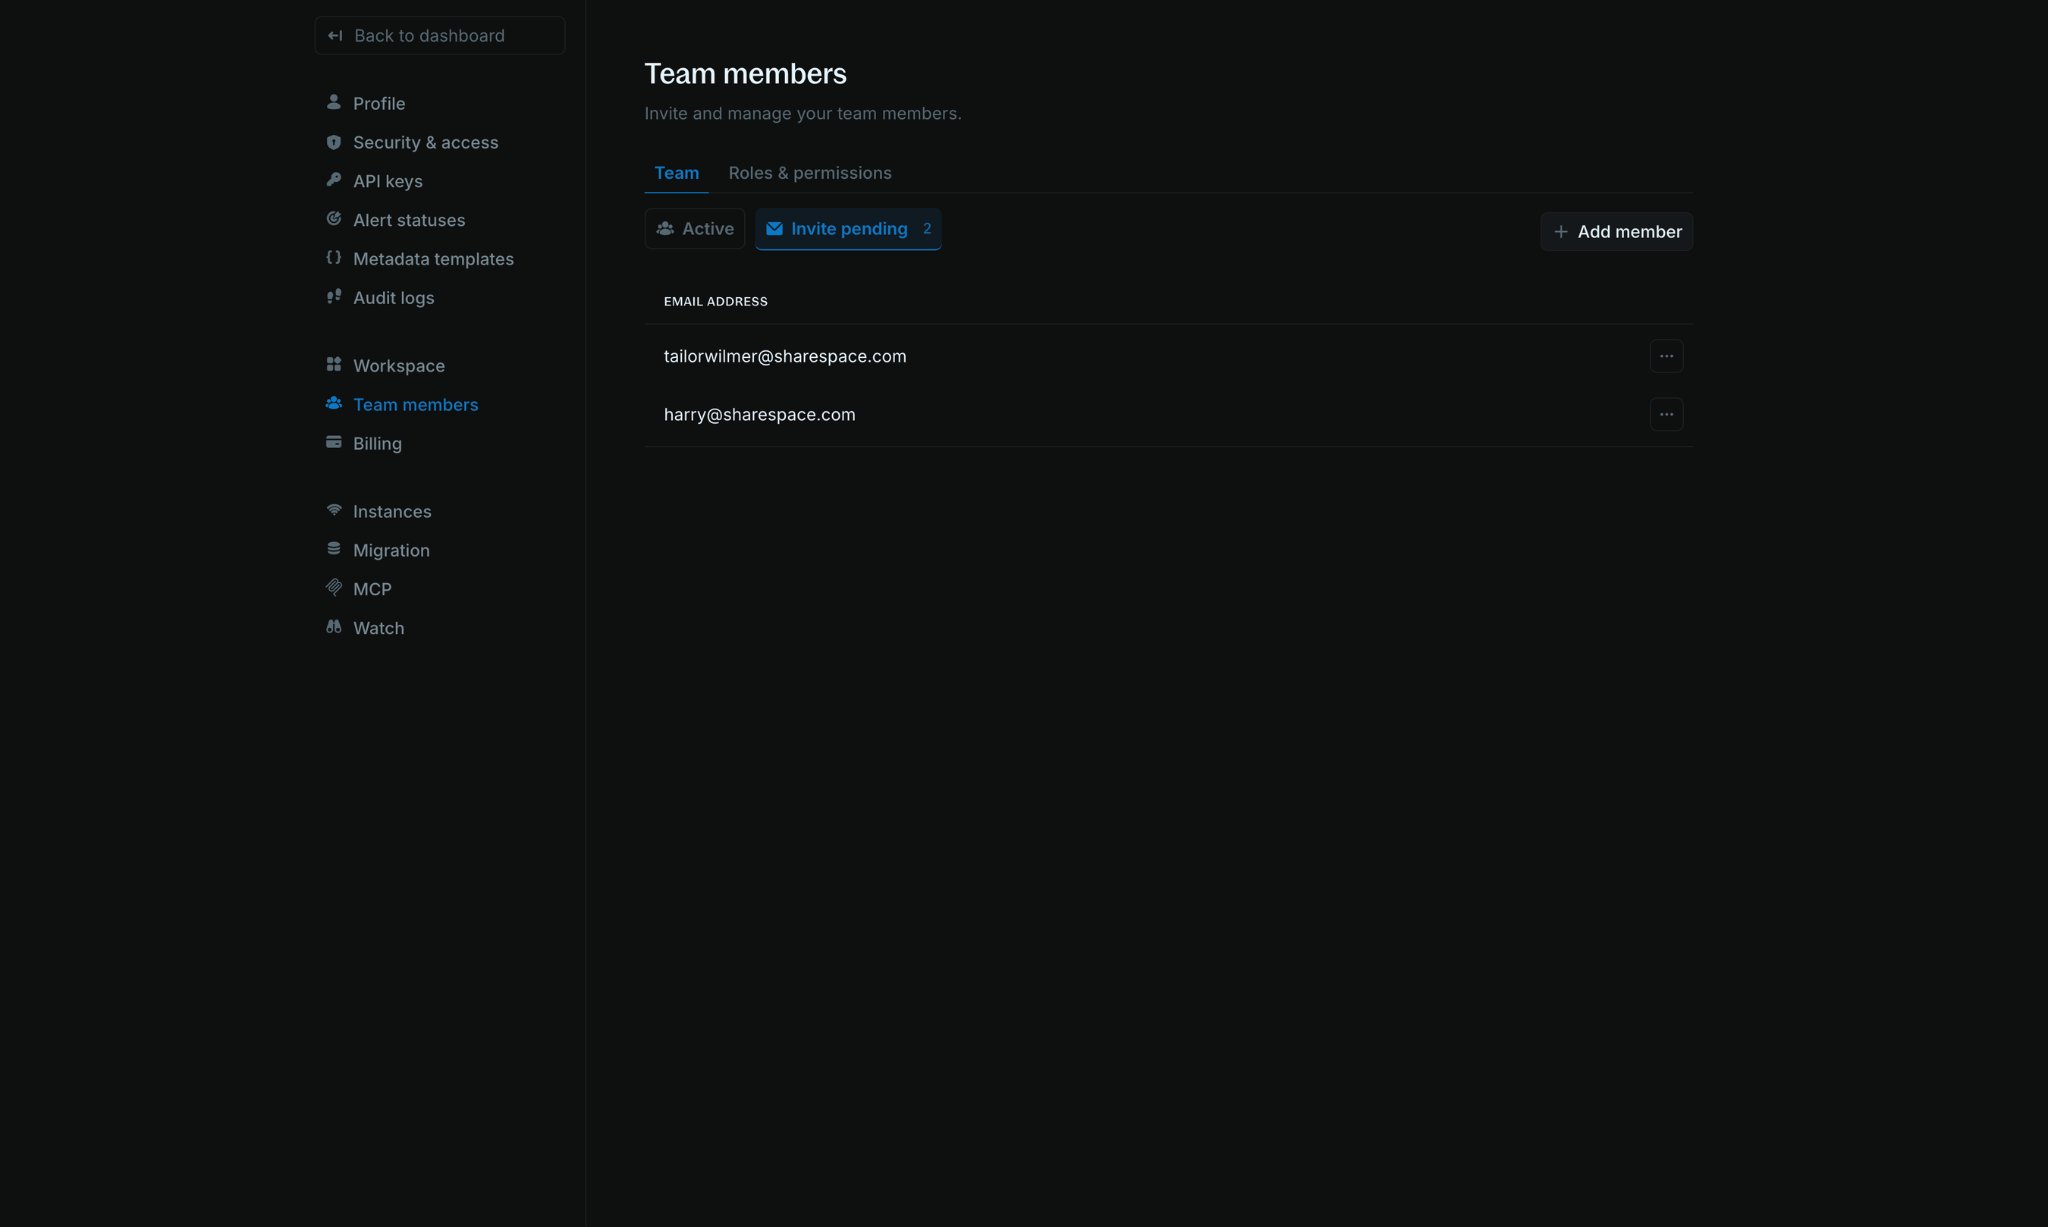Click the Back to dashboard arrow icon

pyautogui.click(x=335, y=36)
